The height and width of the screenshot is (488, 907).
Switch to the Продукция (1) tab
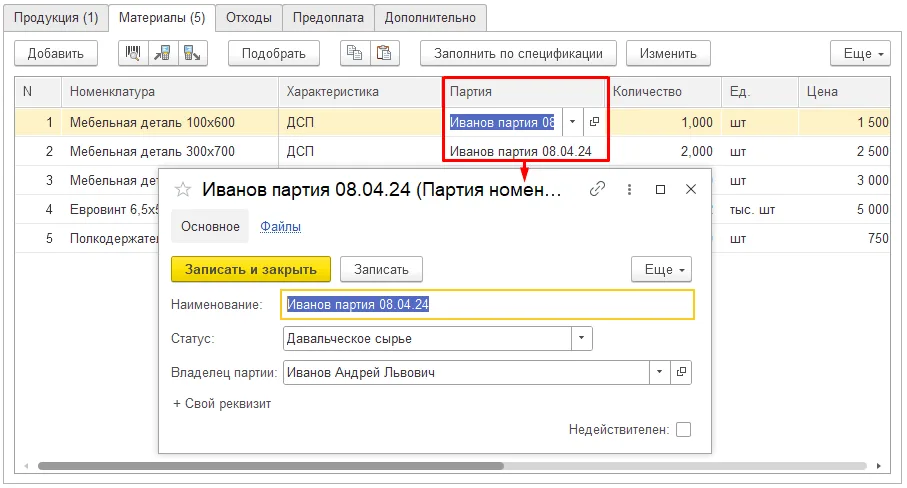[x=56, y=18]
